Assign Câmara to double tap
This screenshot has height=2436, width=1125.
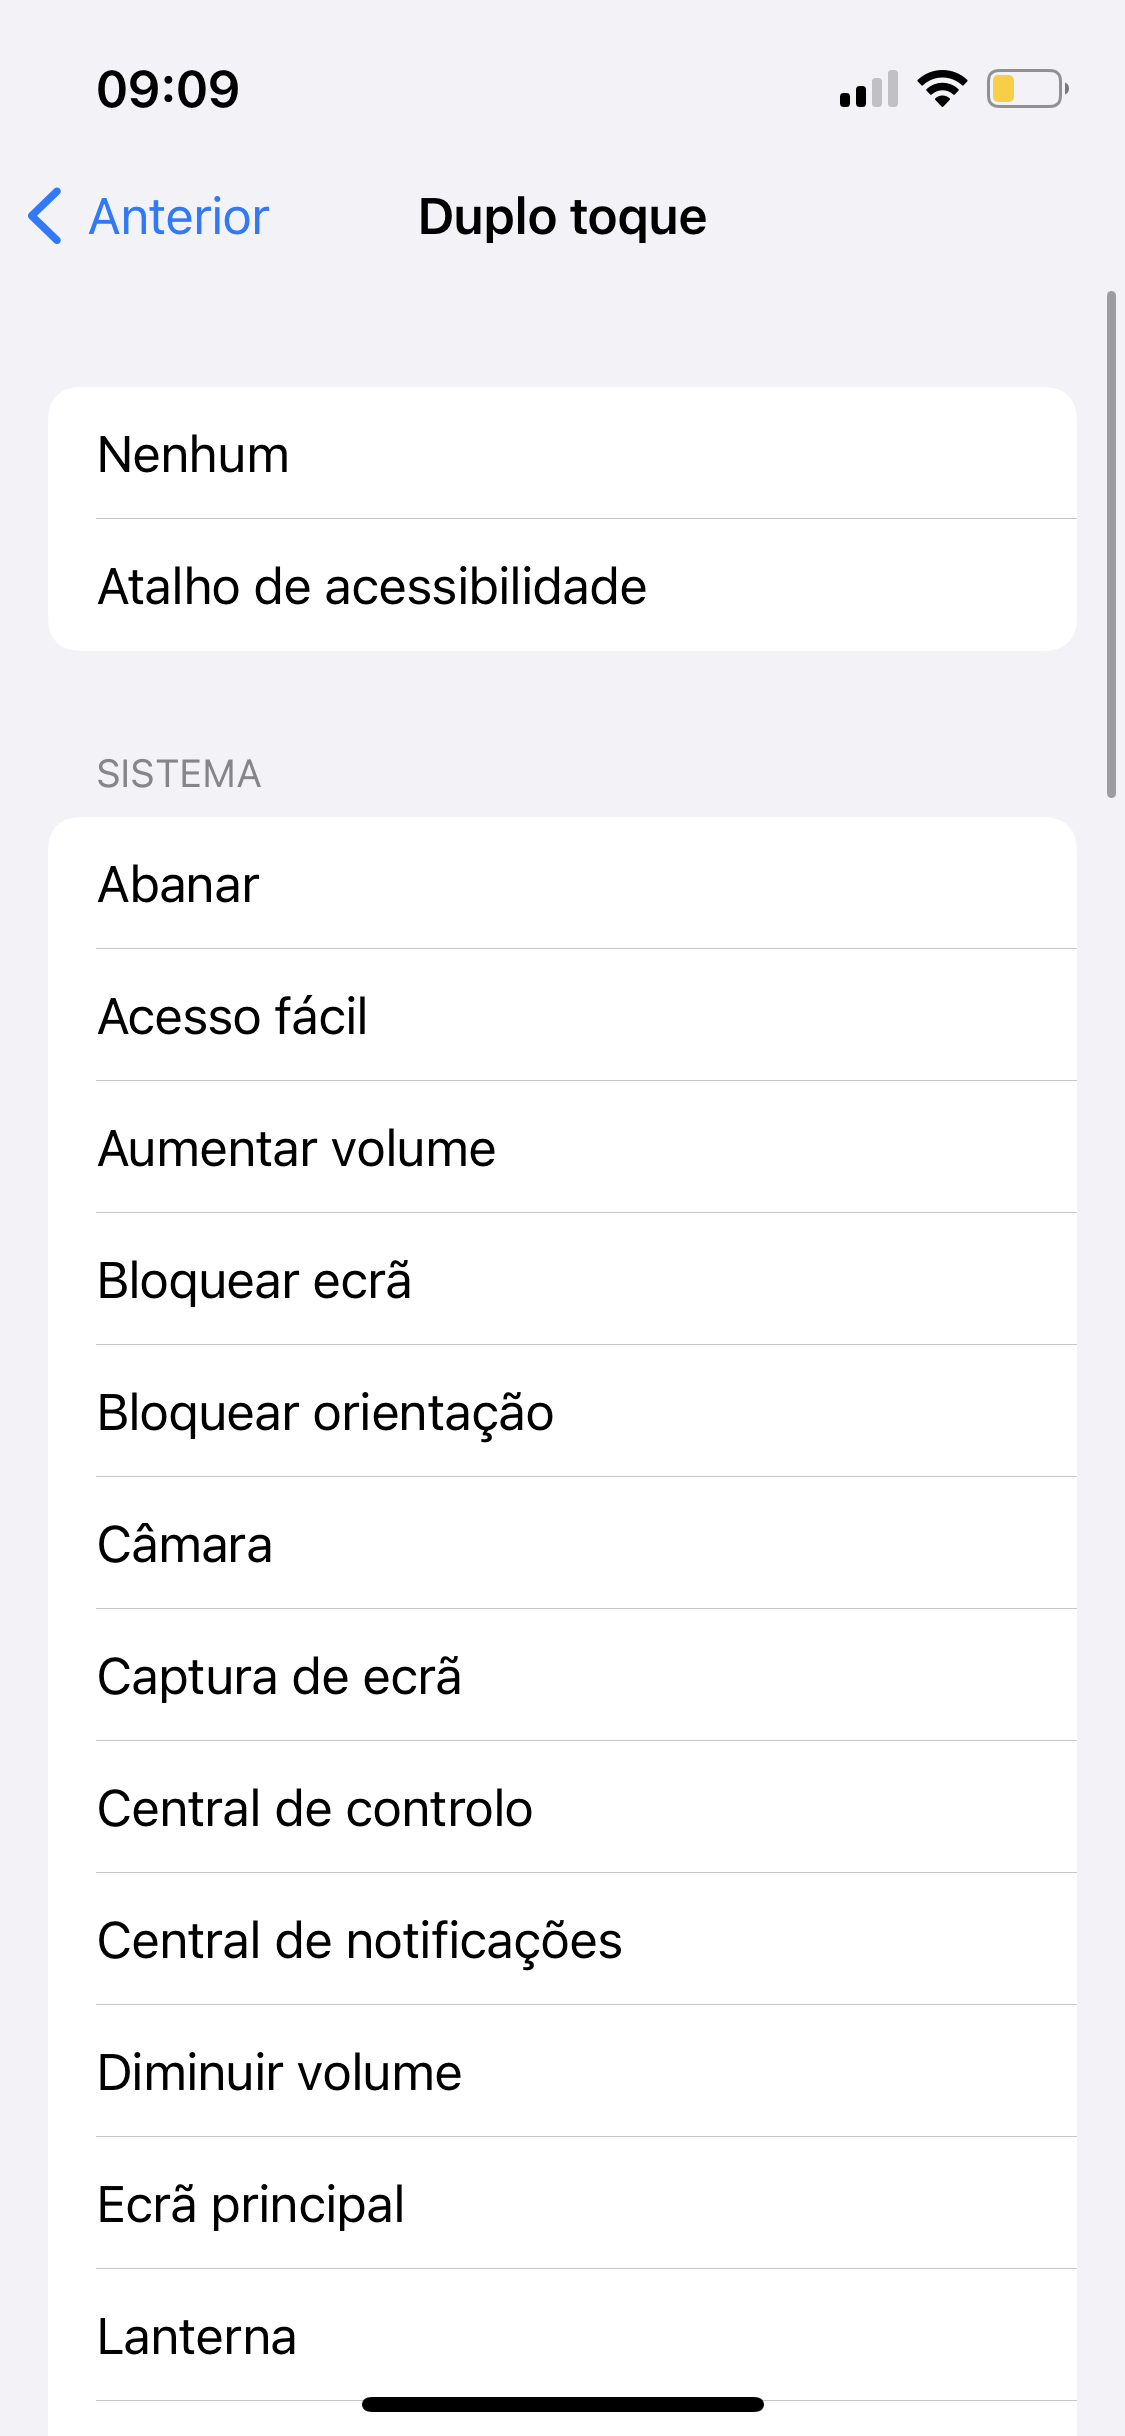562,1544
